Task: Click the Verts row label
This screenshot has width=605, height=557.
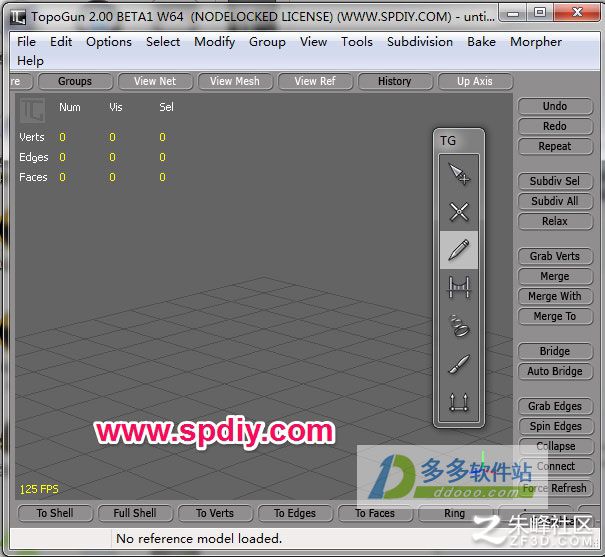Action: 32,137
